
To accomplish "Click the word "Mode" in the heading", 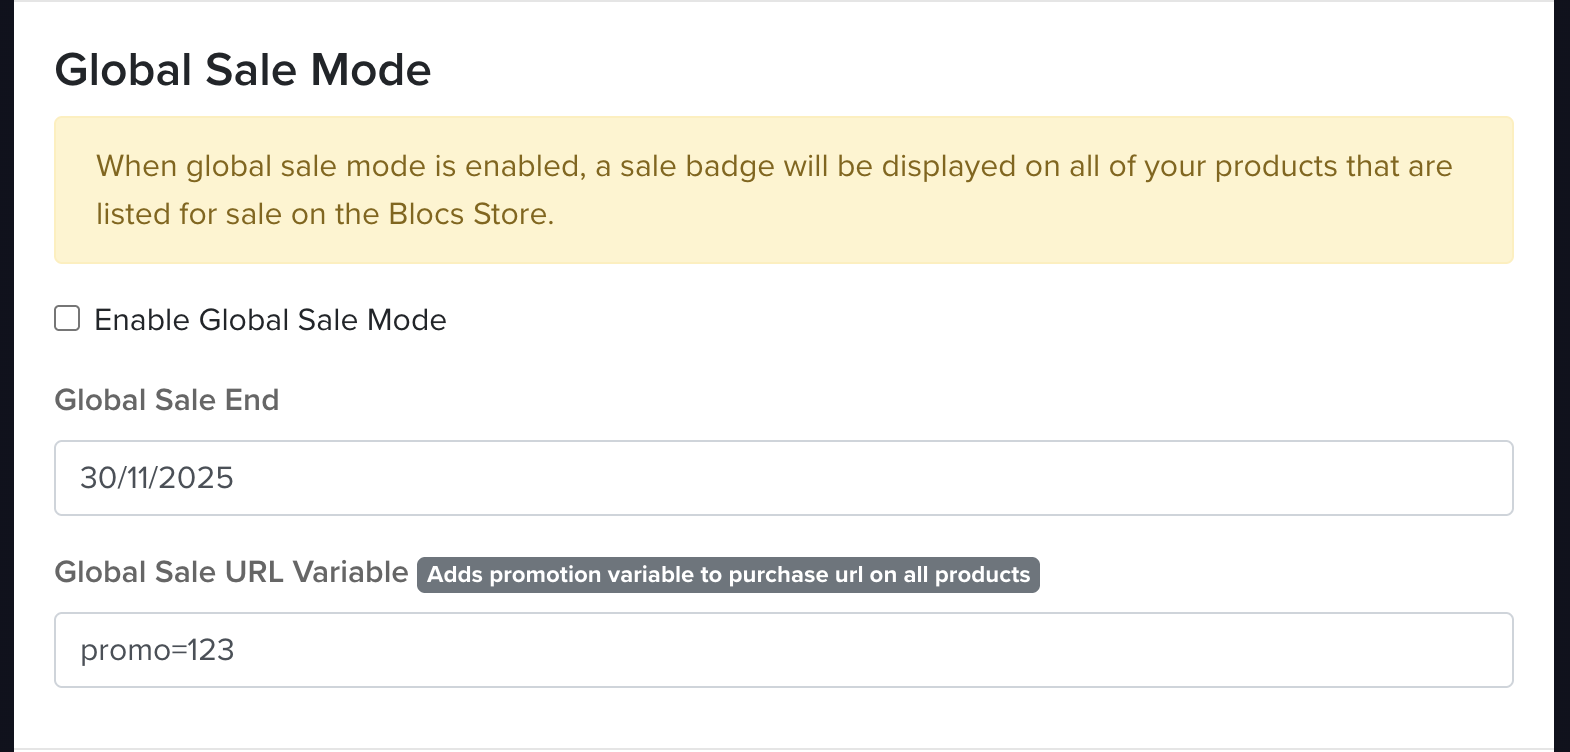I will [371, 70].
